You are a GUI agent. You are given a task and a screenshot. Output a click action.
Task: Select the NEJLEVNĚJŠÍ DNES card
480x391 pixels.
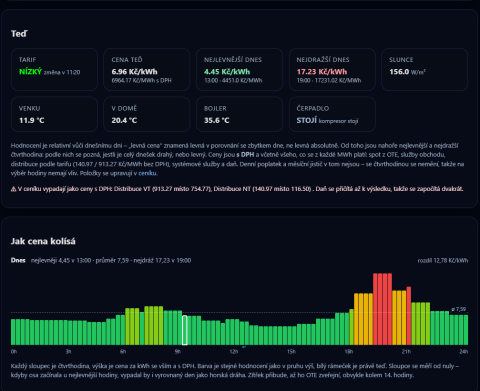point(239,69)
